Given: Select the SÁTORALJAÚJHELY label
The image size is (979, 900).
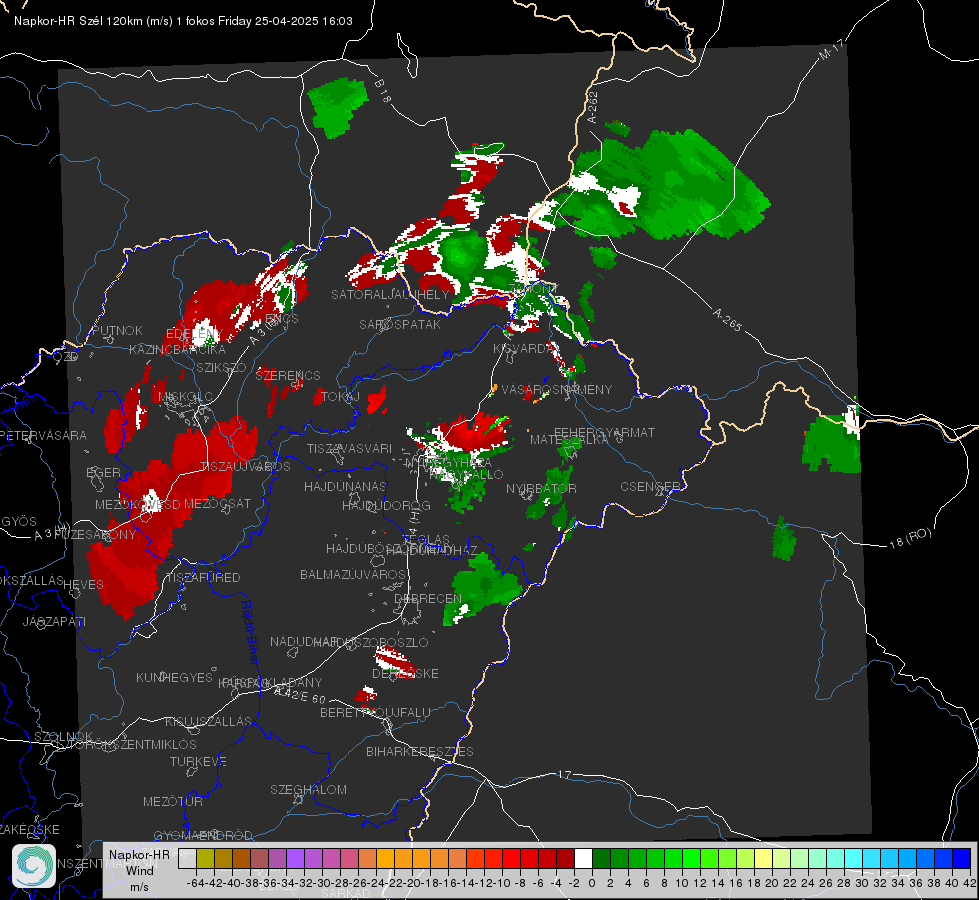Looking at the screenshot, I should pyautogui.click(x=390, y=294).
